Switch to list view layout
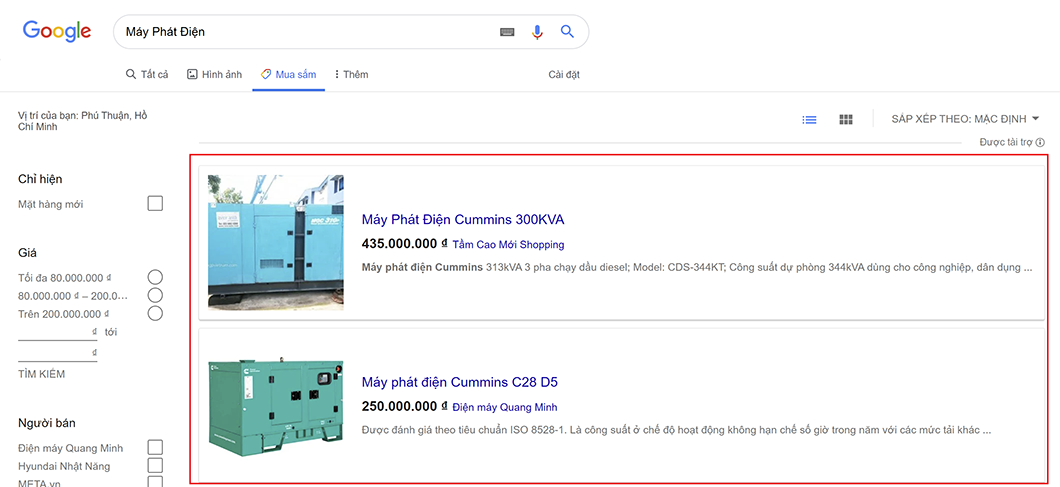 (x=809, y=119)
